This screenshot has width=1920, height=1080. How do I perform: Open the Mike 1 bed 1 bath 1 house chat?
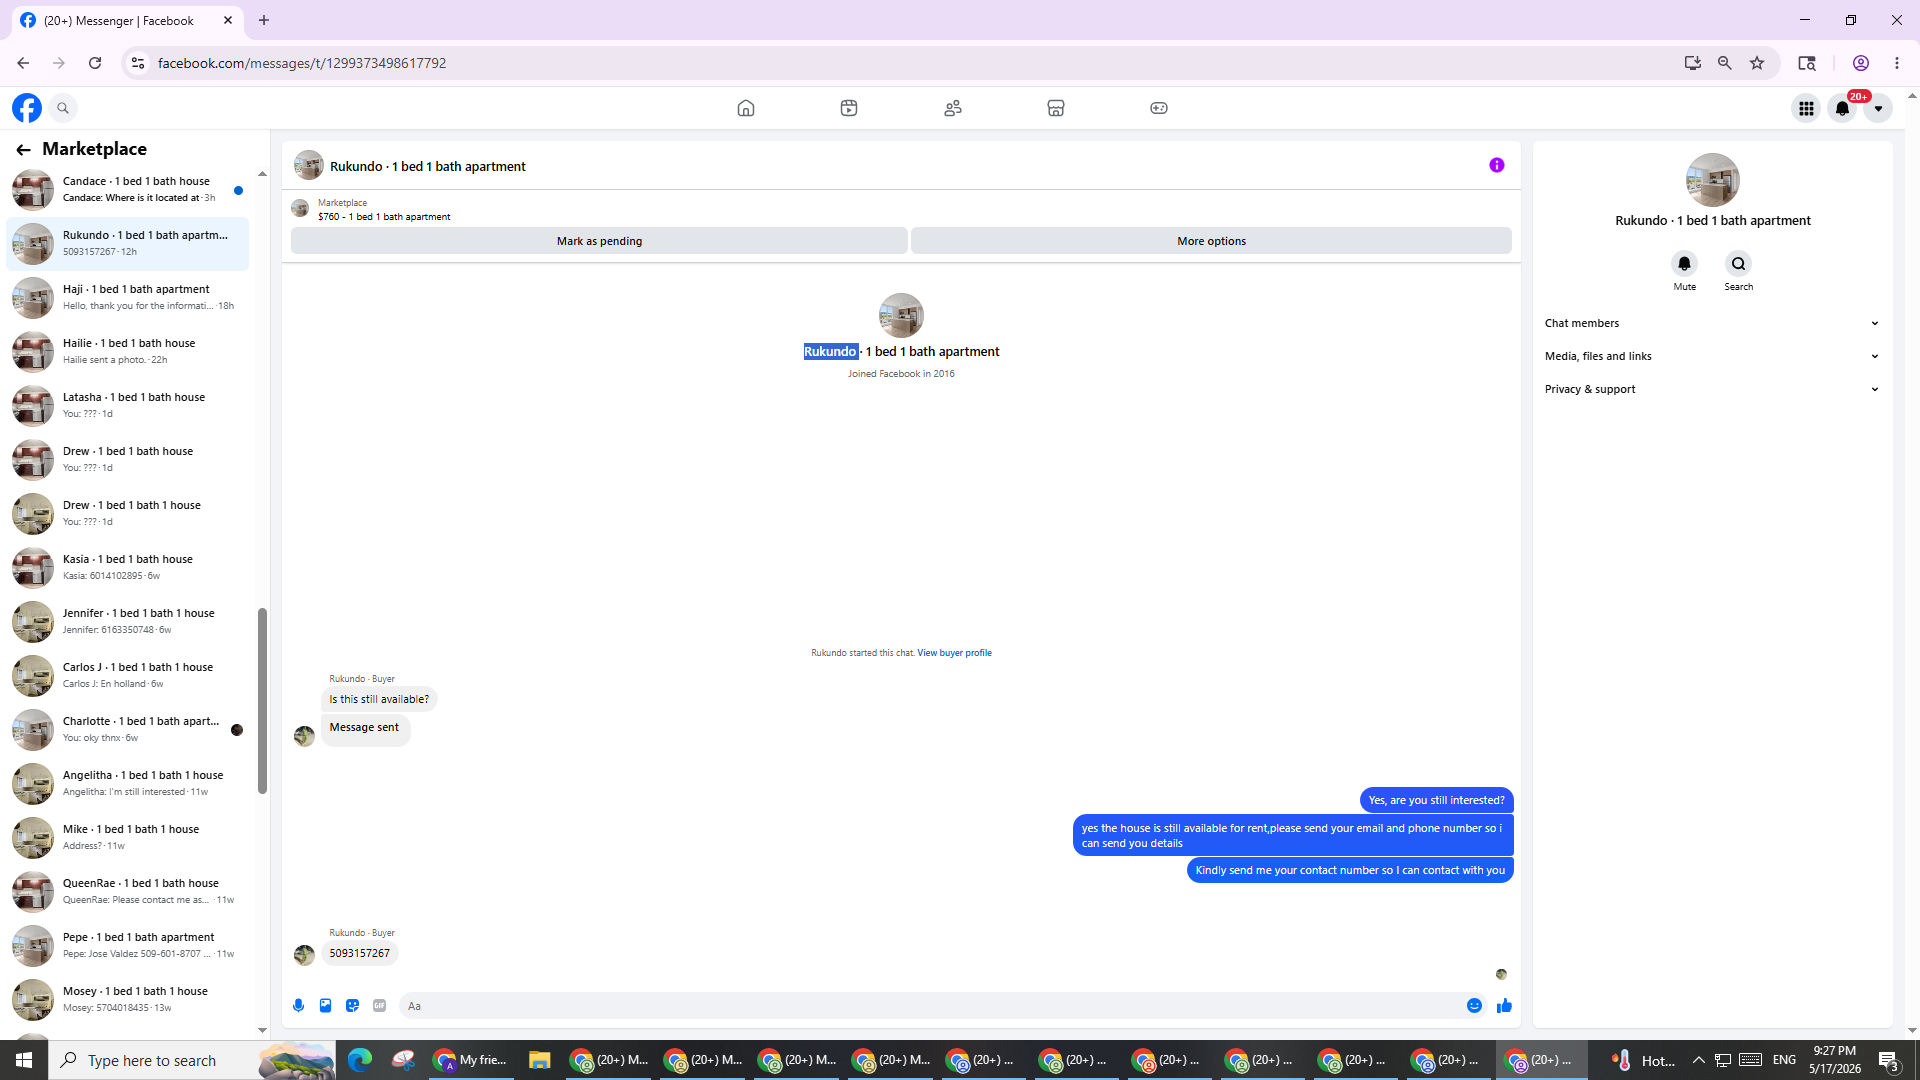(128, 837)
